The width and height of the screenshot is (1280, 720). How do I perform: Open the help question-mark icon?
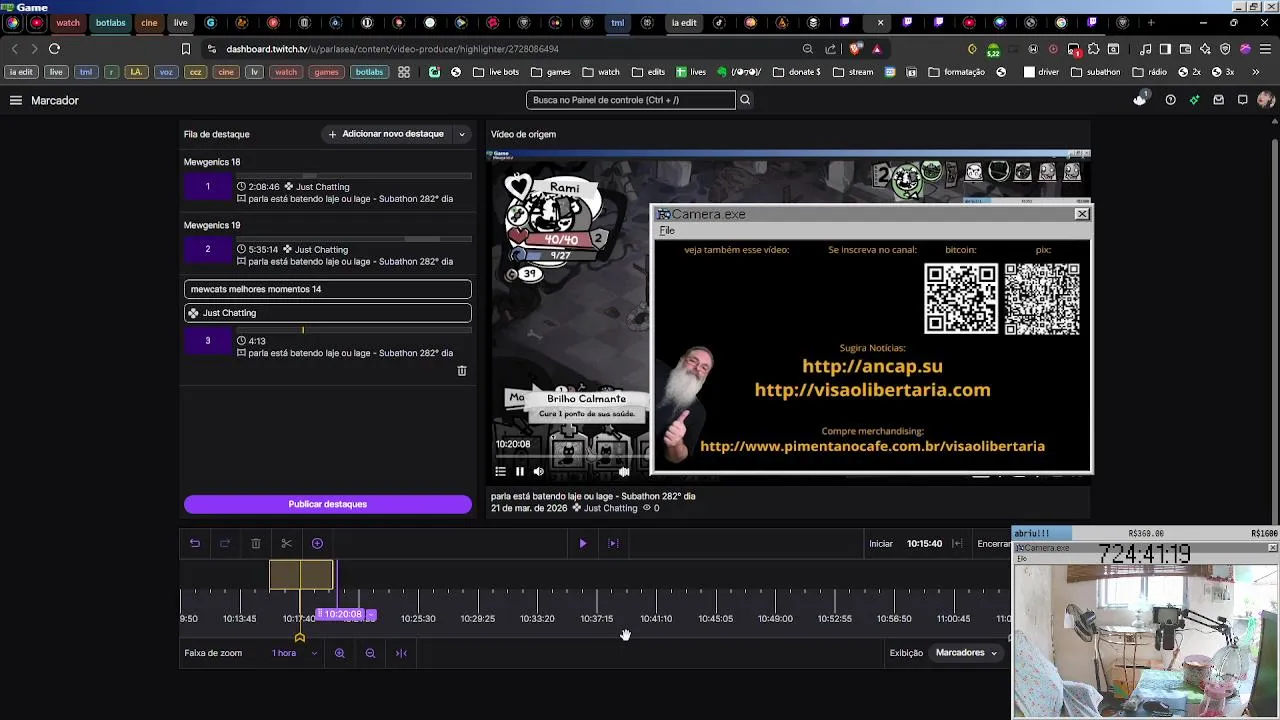click(x=1170, y=100)
